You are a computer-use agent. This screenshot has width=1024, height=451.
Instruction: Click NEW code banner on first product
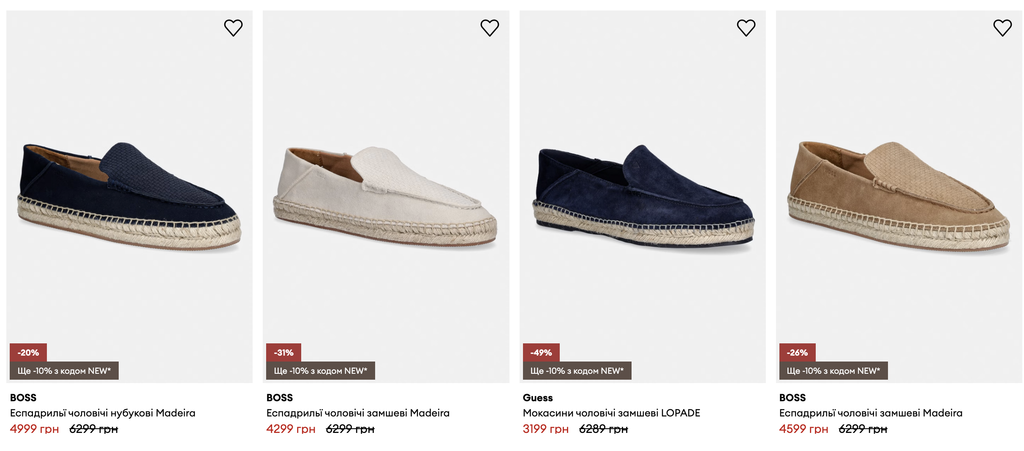coord(64,371)
